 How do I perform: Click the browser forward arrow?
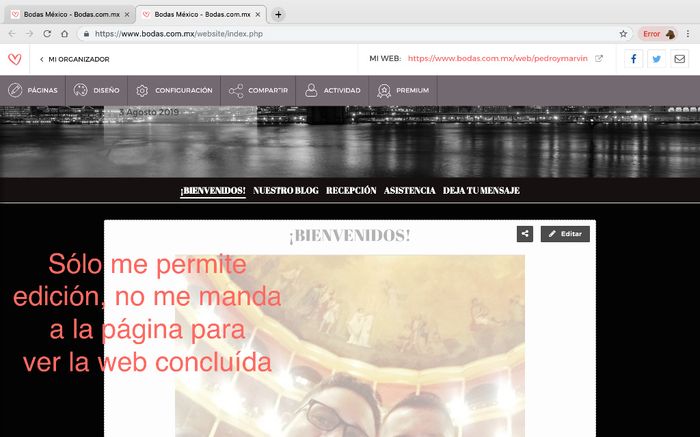click(x=29, y=33)
